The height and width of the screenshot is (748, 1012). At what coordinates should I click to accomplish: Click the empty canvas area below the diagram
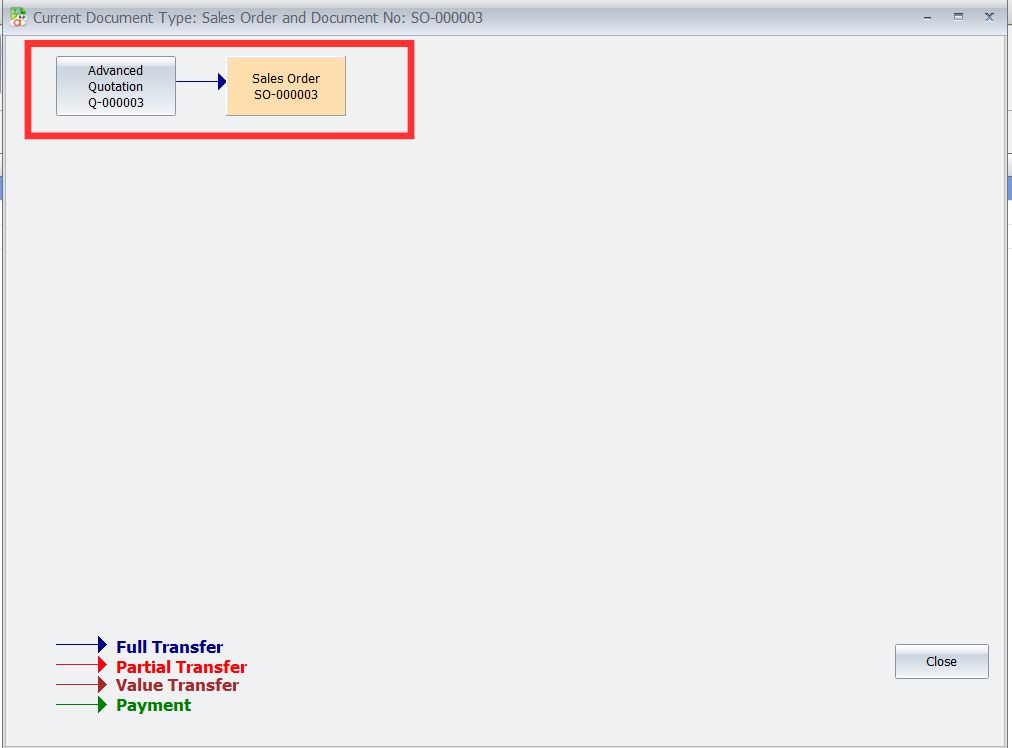(500, 400)
